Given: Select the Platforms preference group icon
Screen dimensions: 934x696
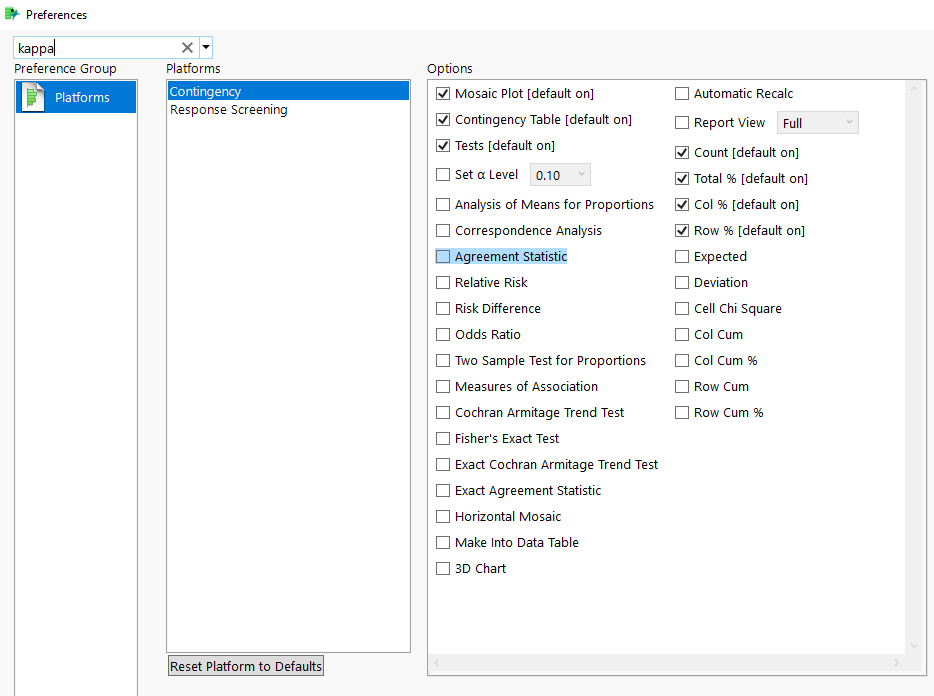Looking at the screenshot, I should coord(34,97).
